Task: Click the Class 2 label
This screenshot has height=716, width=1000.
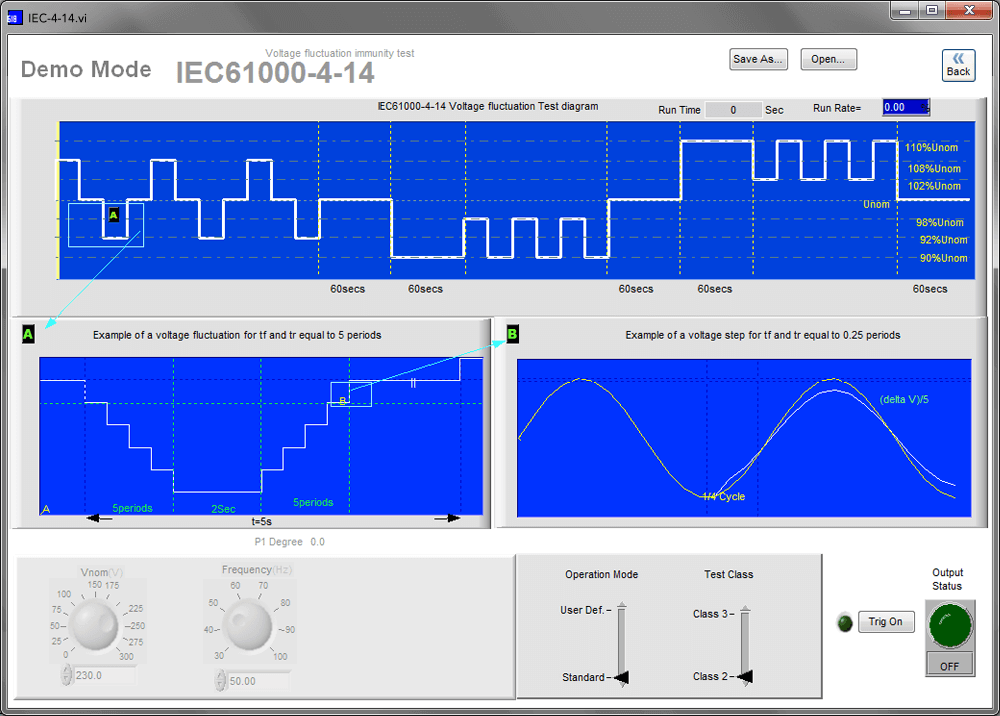Action: 710,676
